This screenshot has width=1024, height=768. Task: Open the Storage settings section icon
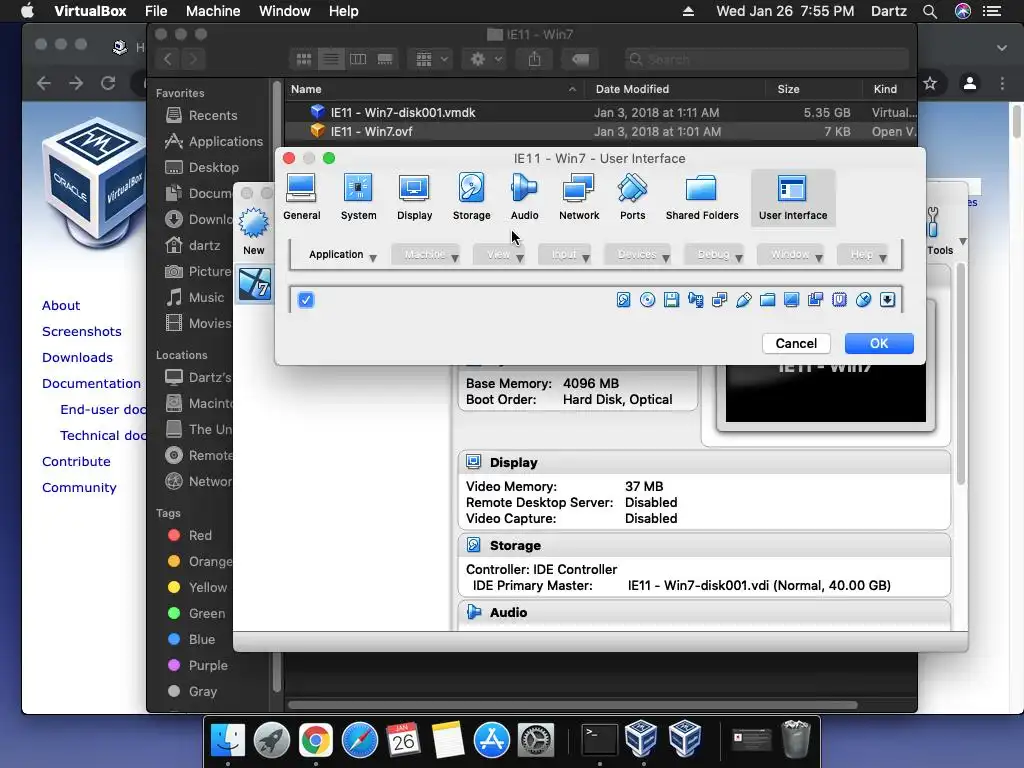pyautogui.click(x=471, y=189)
